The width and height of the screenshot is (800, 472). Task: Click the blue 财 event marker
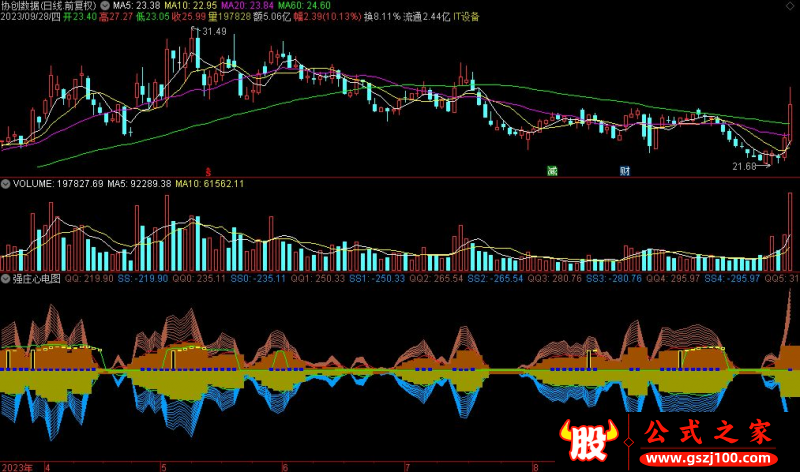click(625, 171)
